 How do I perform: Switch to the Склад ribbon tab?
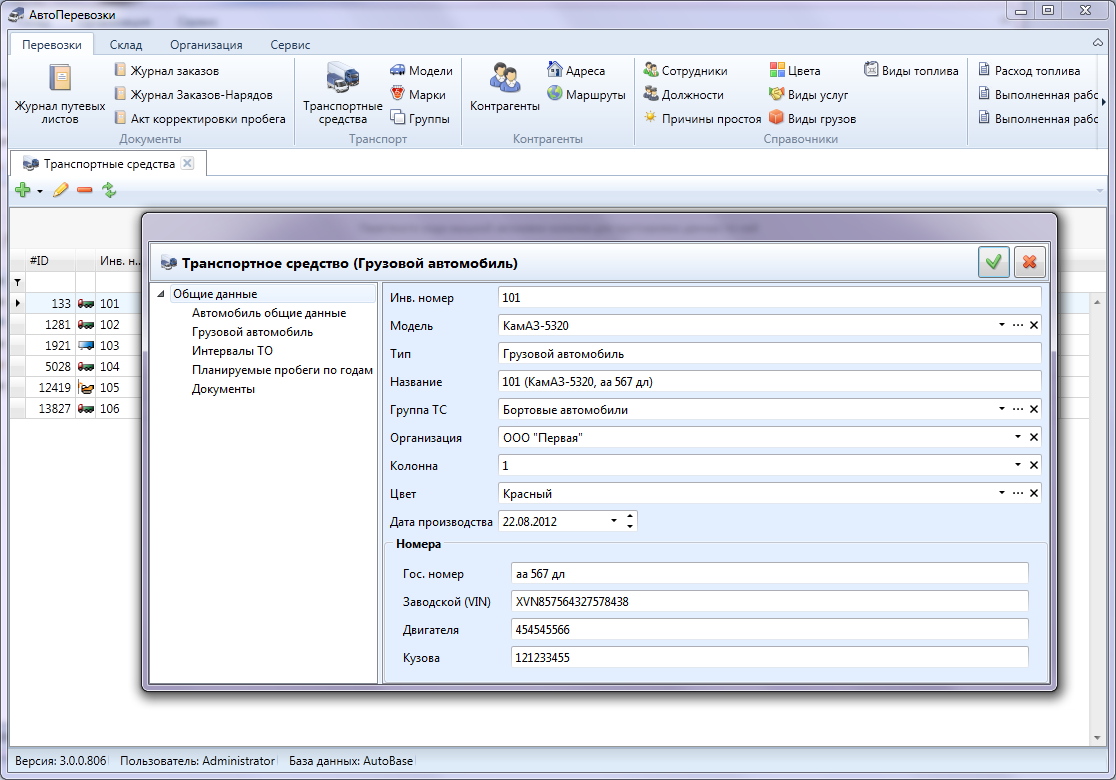point(126,45)
